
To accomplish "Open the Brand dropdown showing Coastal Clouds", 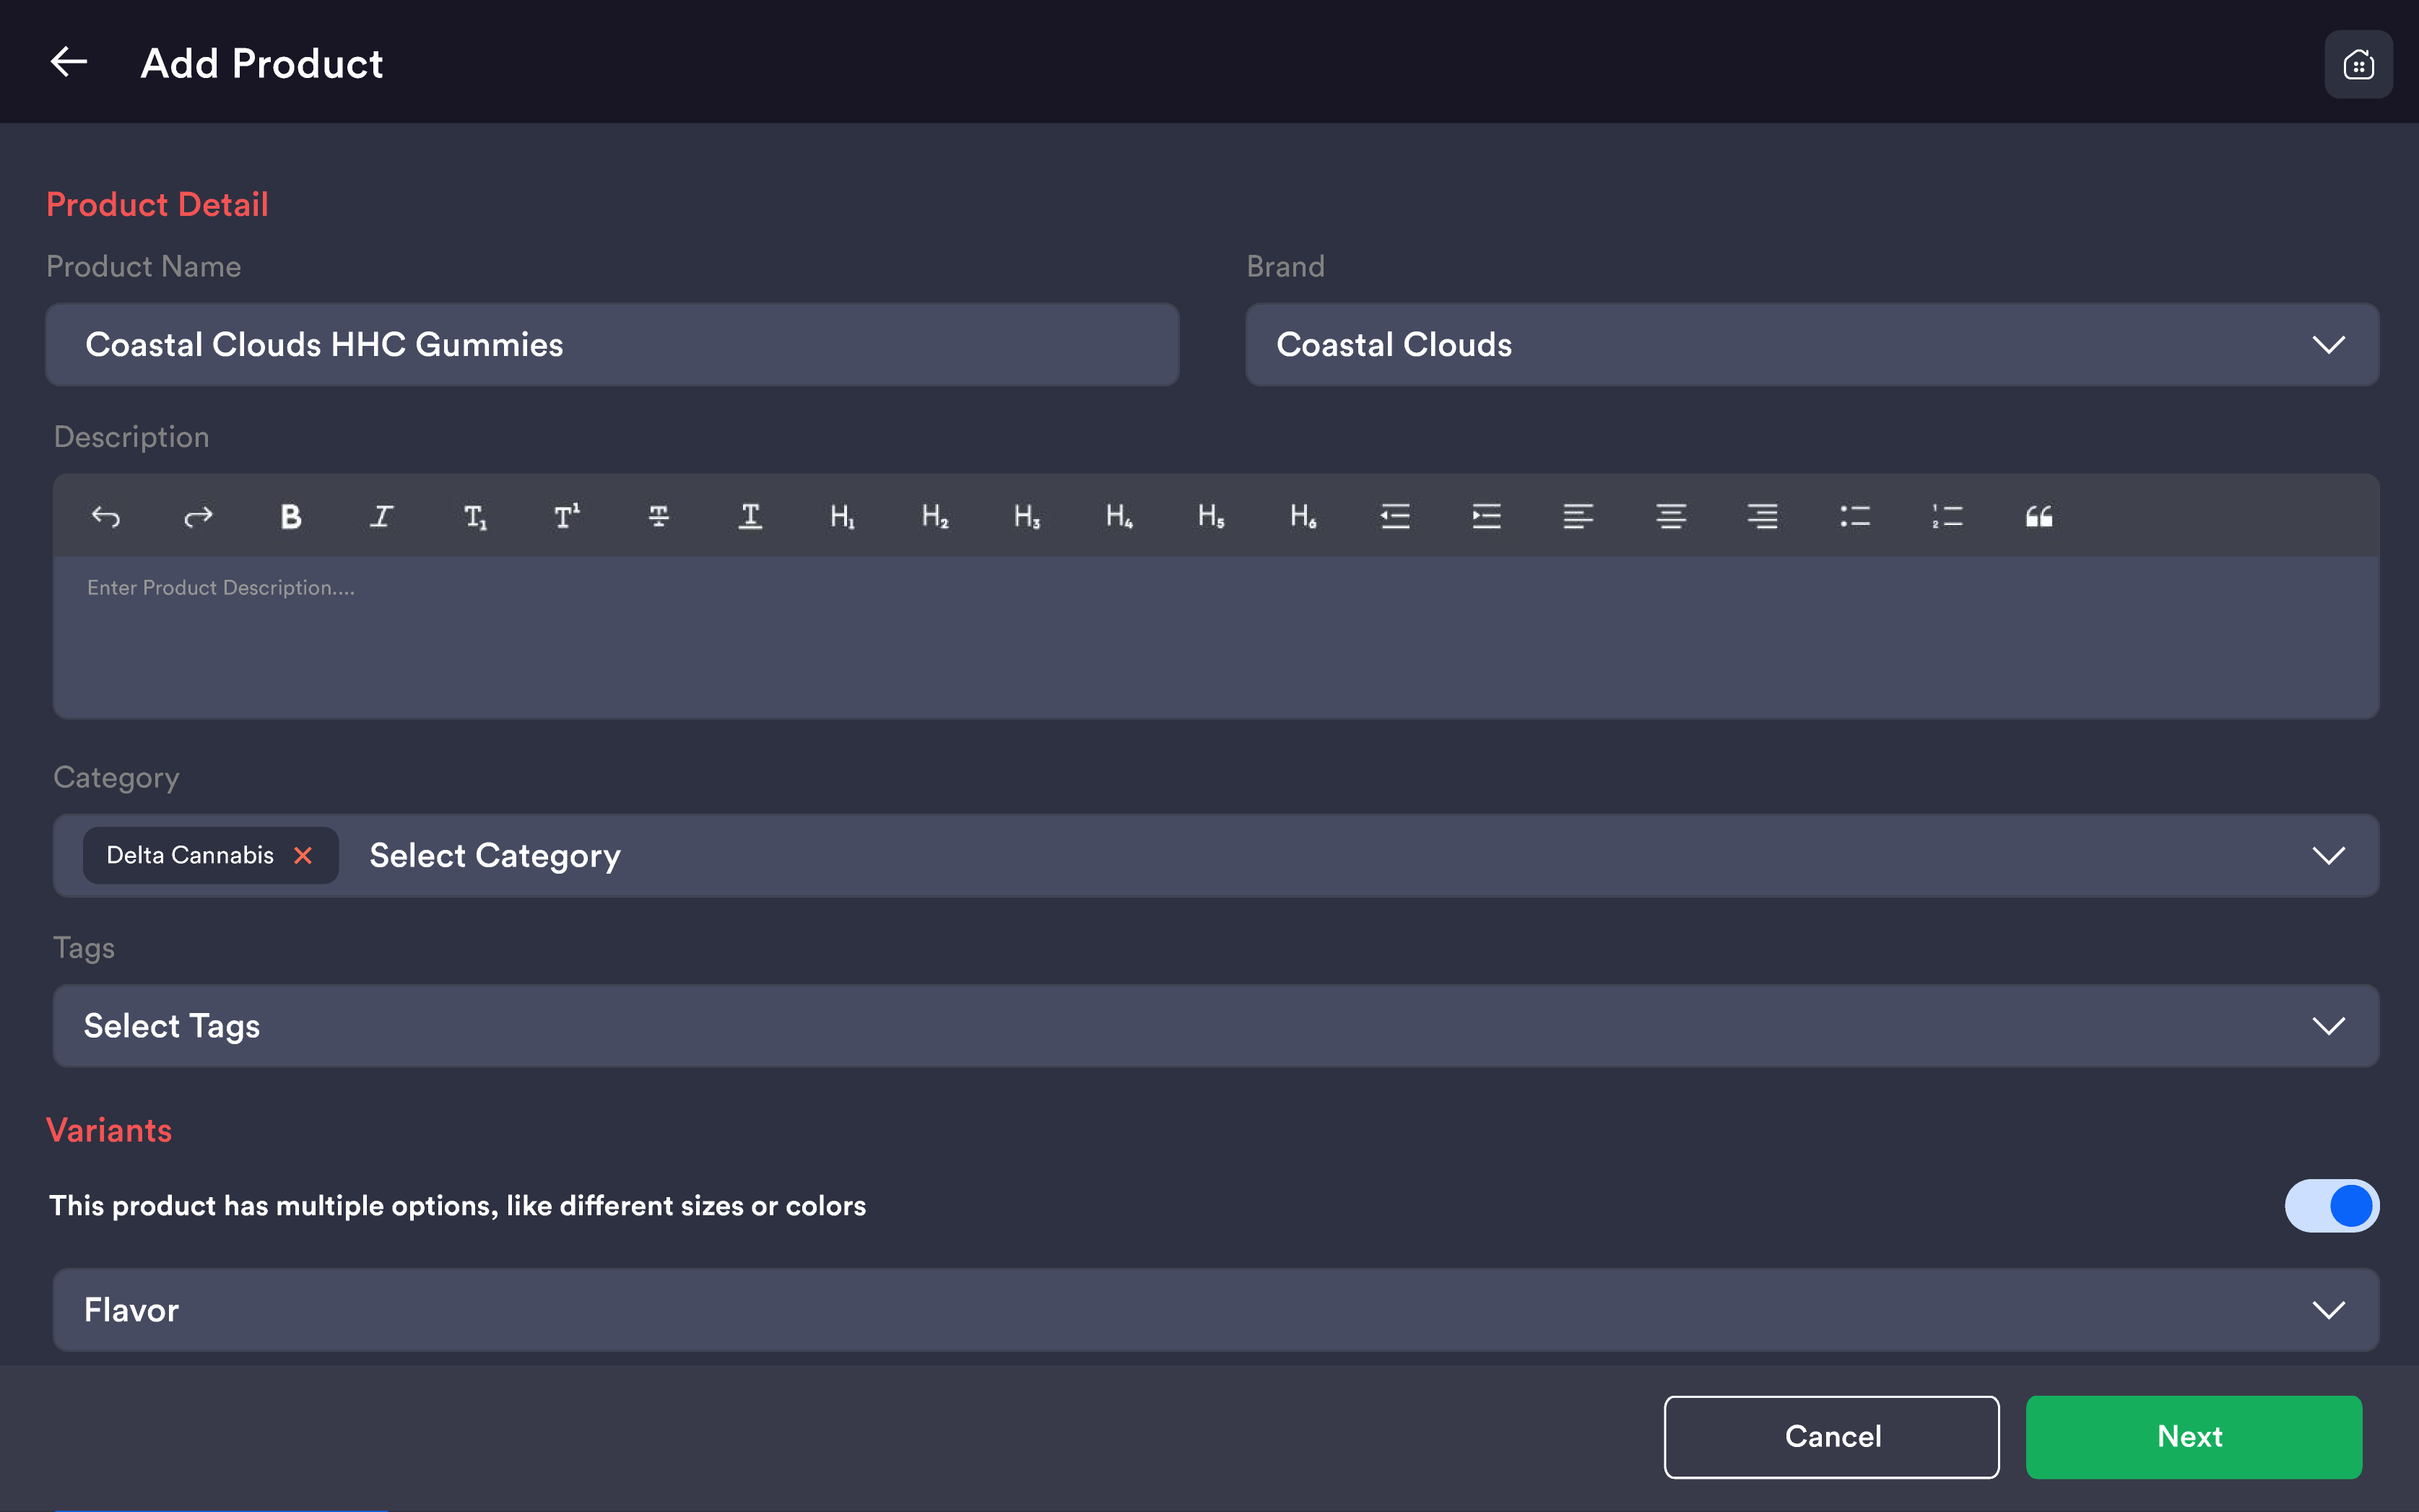I will pyautogui.click(x=1811, y=344).
